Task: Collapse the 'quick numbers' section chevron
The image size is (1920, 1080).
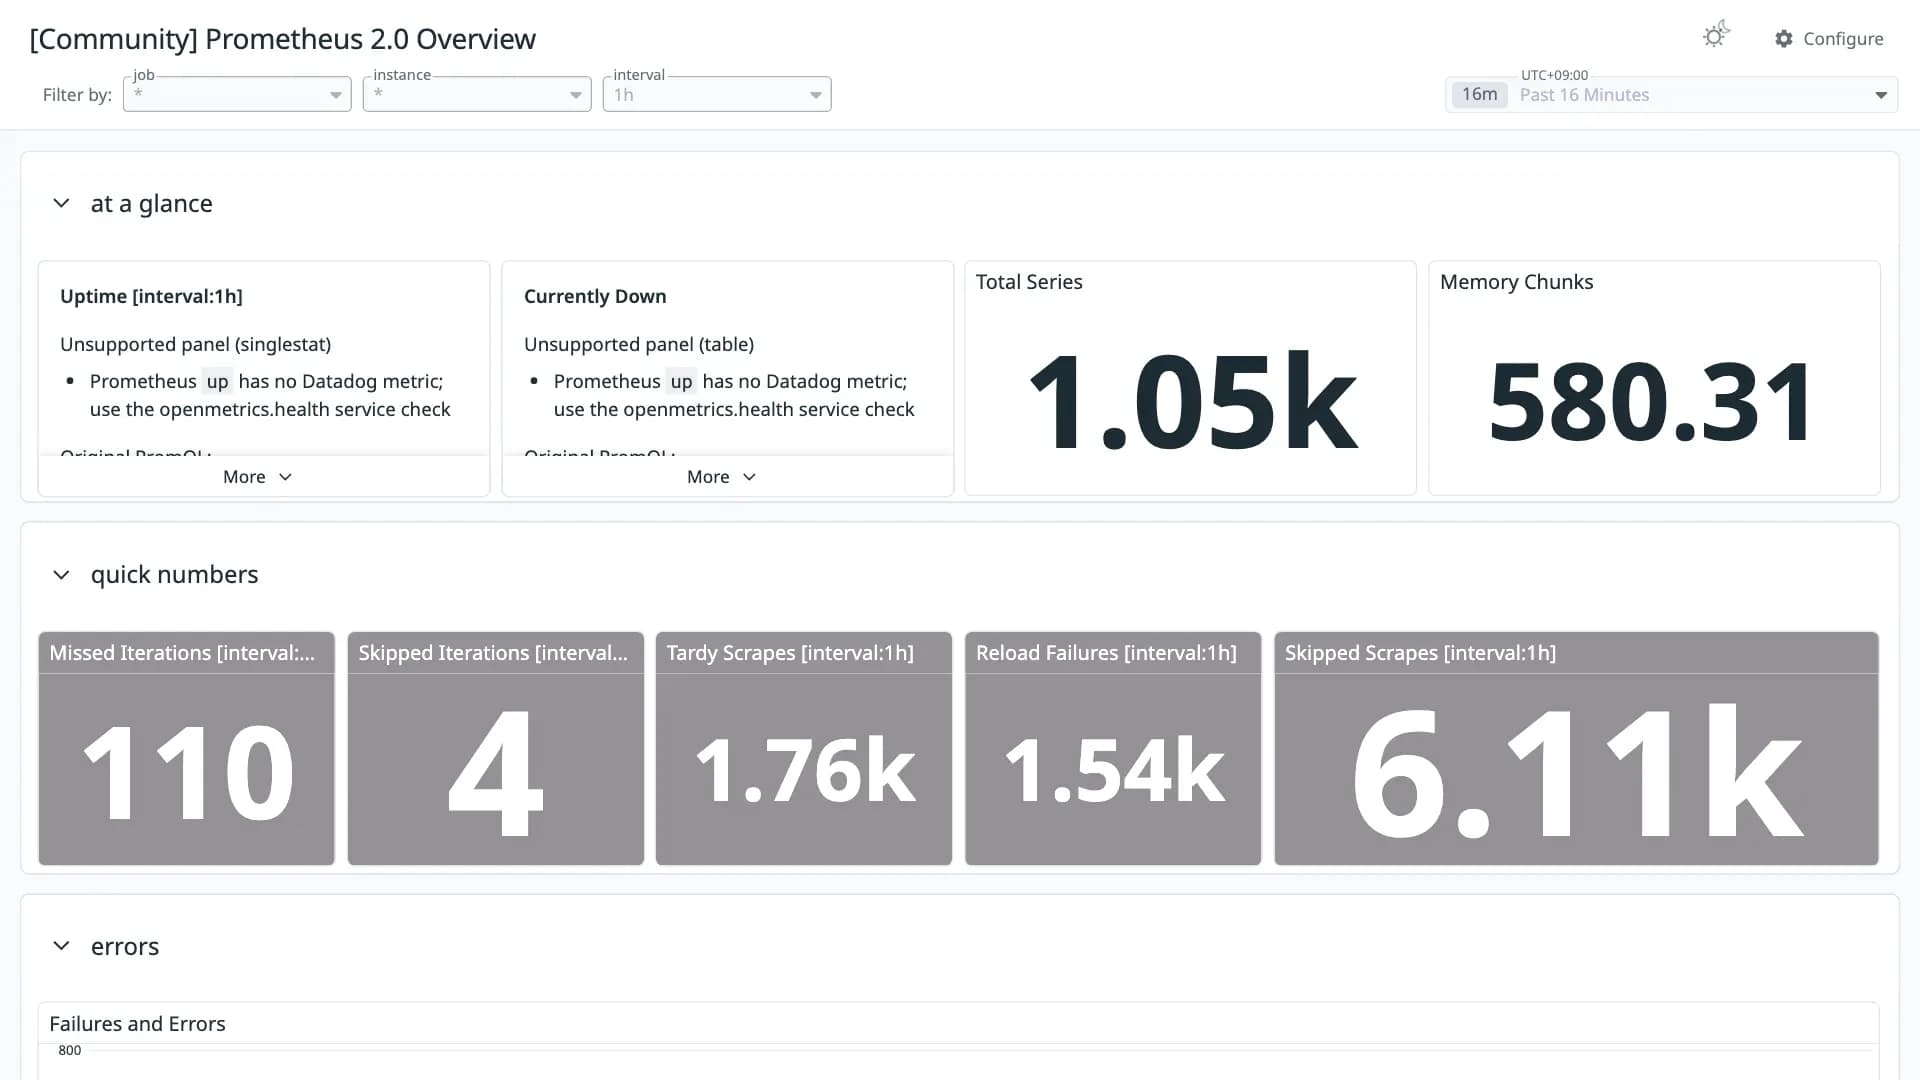Action: coord(61,575)
